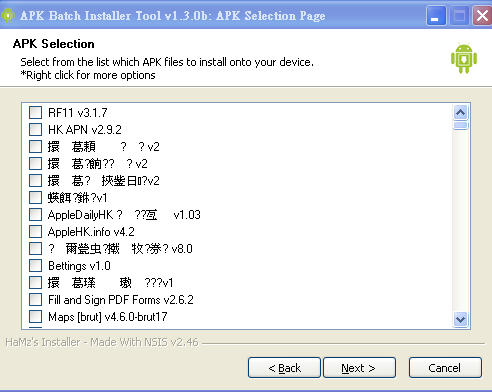This screenshot has height=392, width=492.
Task: Select "Fill and Sign PDF Forms v2.6.2" entry
Action: point(121,300)
